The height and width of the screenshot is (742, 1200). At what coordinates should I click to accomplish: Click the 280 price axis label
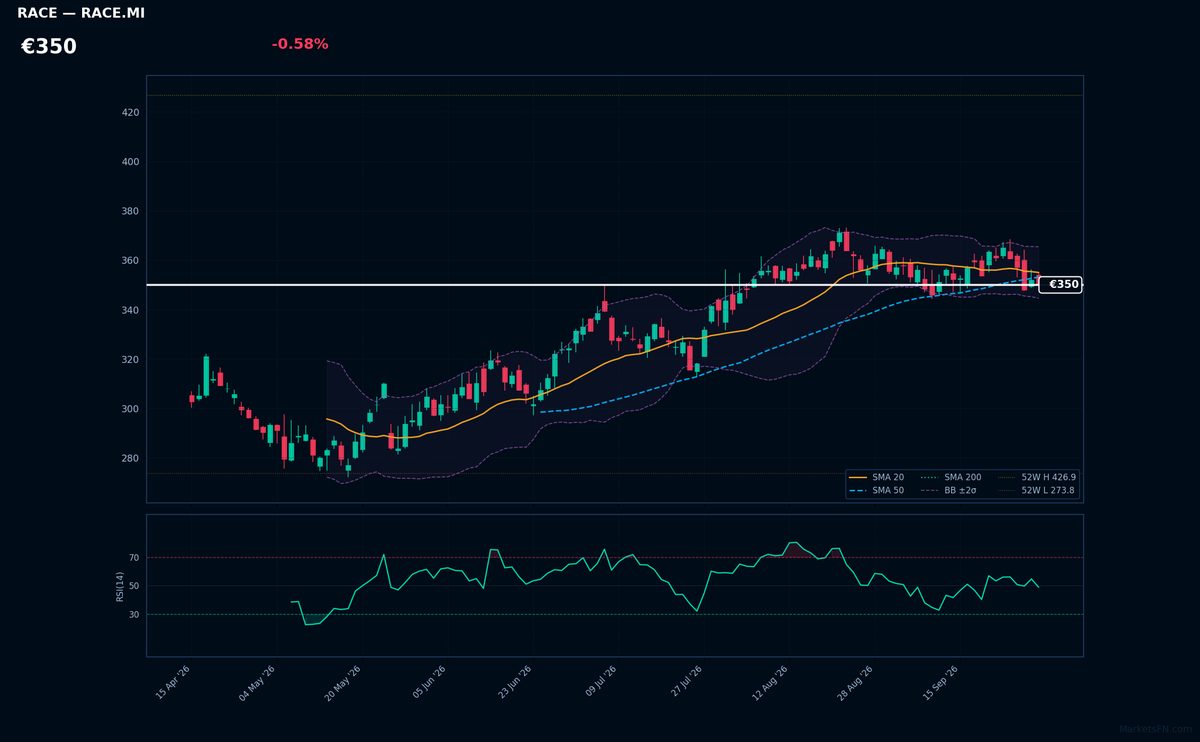point(130,459)
